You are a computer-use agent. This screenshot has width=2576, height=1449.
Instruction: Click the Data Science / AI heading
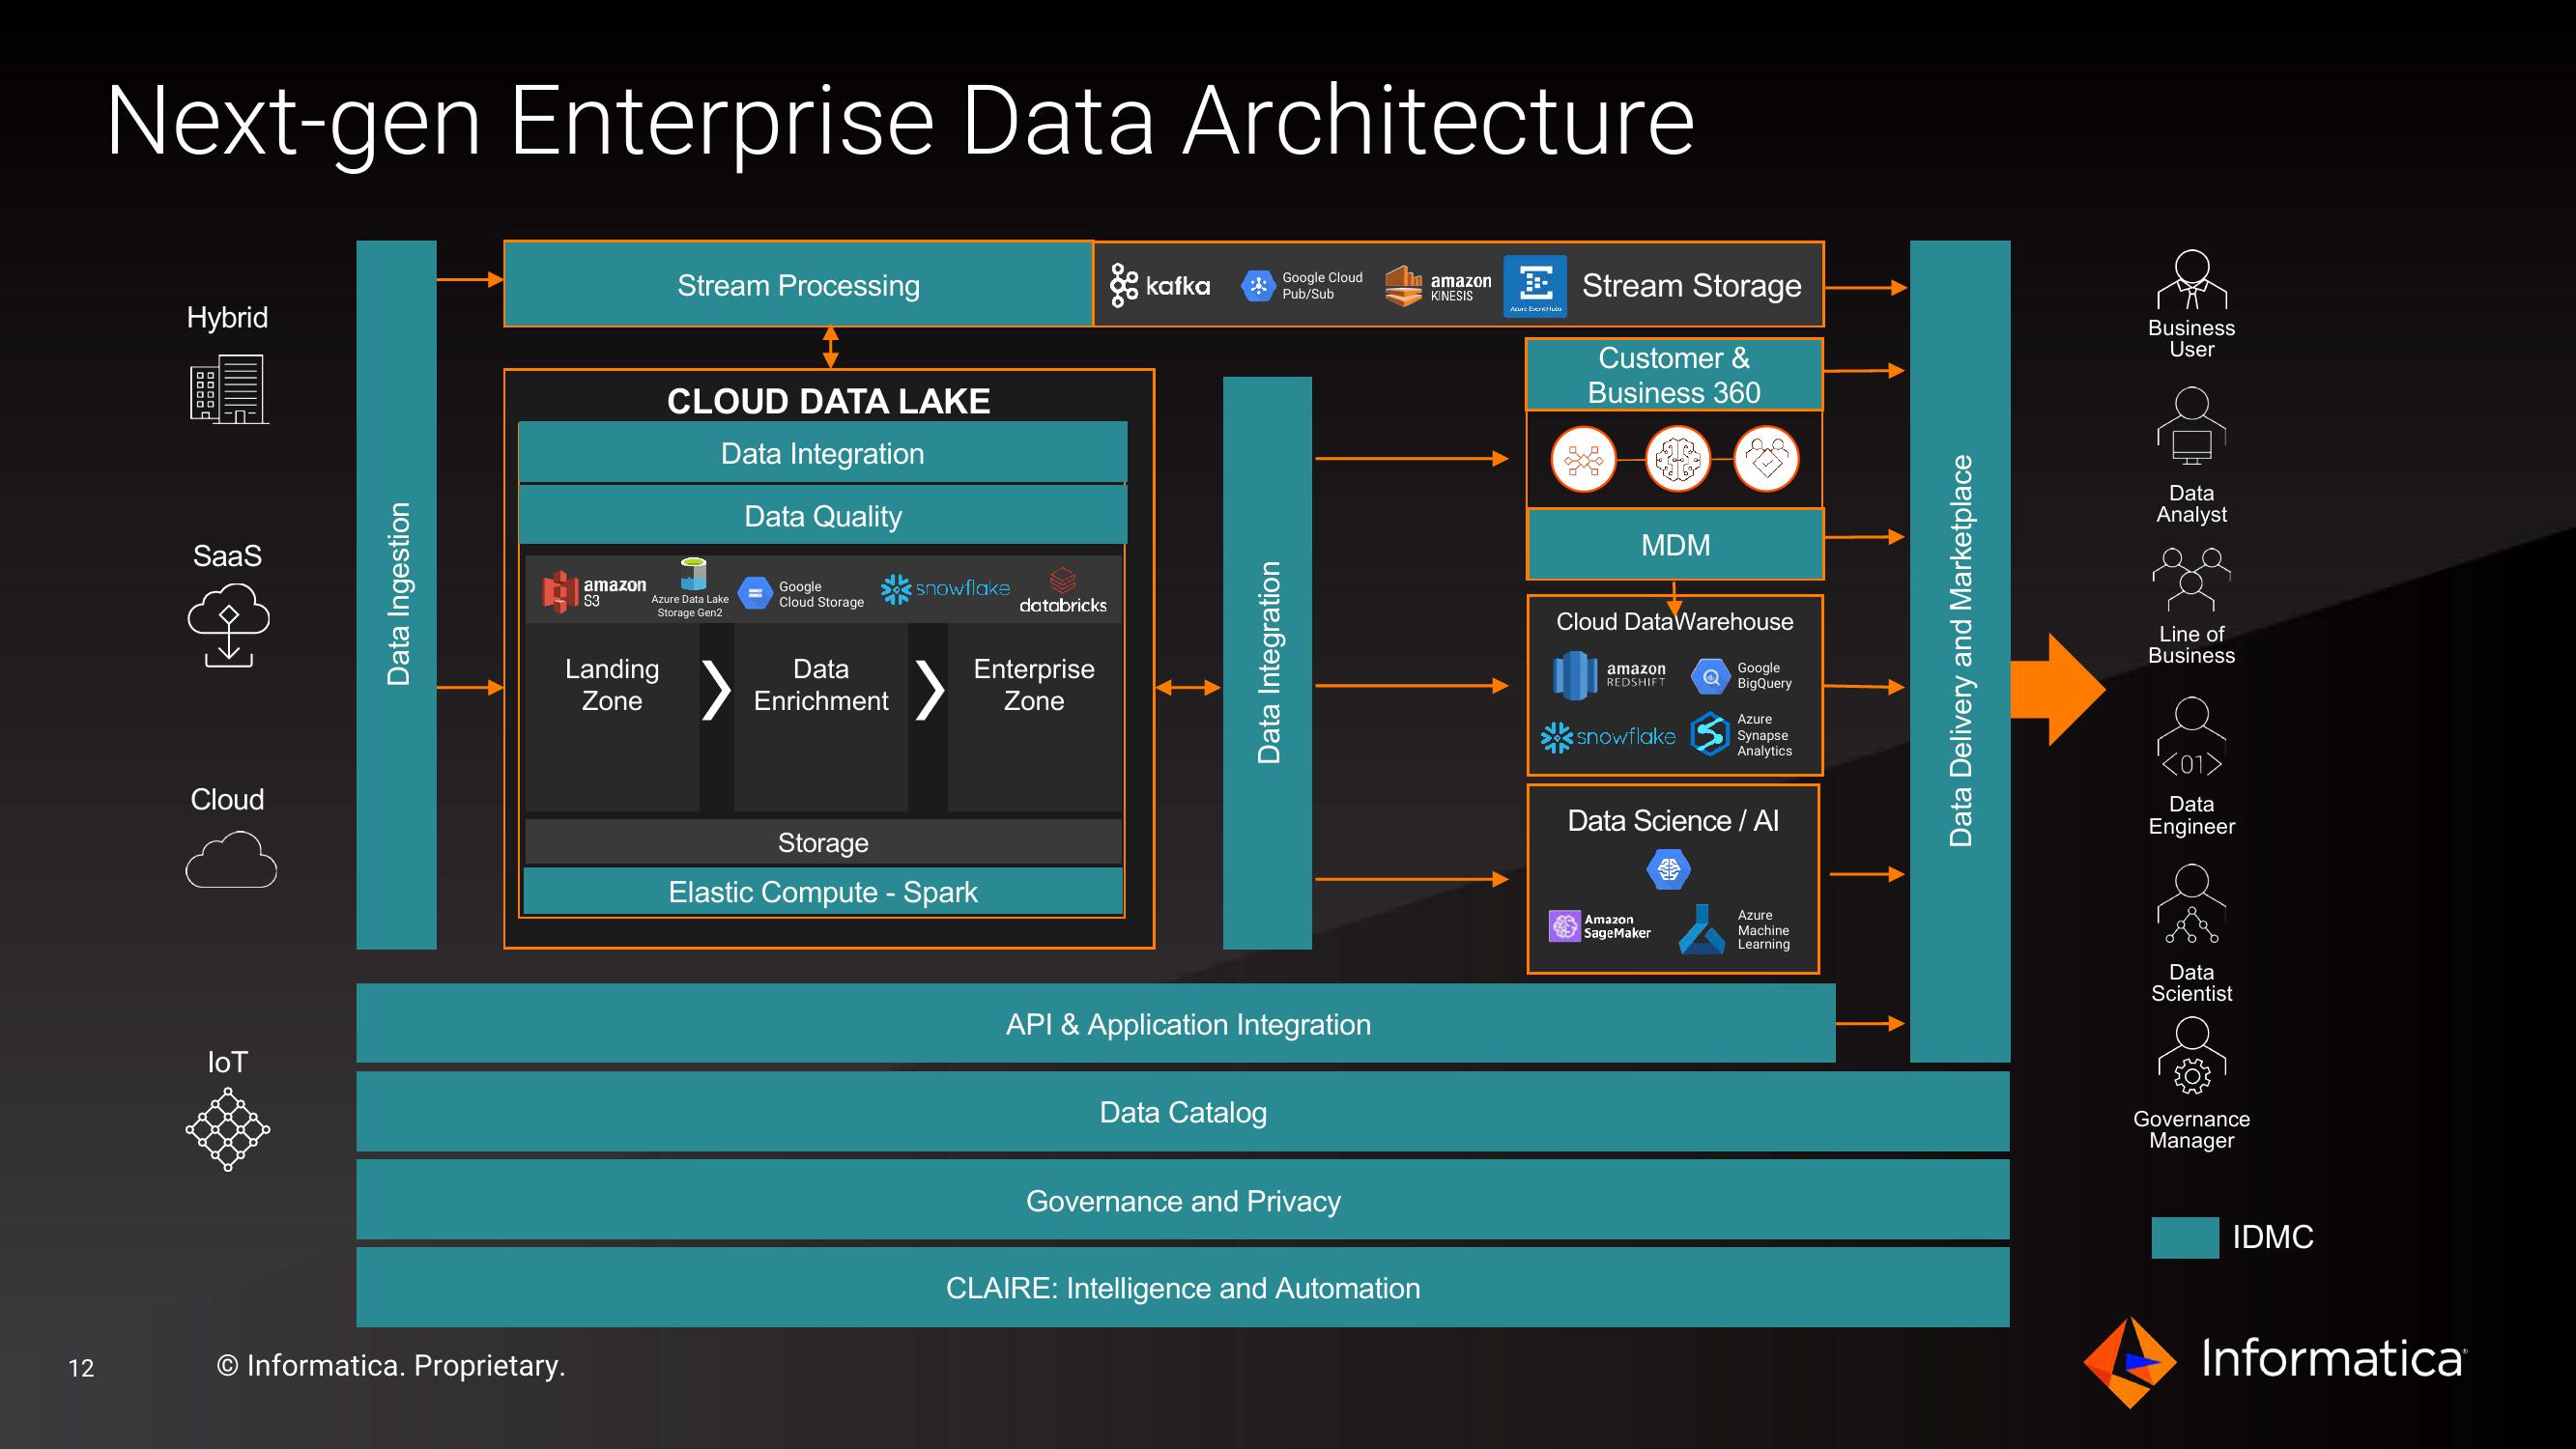(1673, 820)
